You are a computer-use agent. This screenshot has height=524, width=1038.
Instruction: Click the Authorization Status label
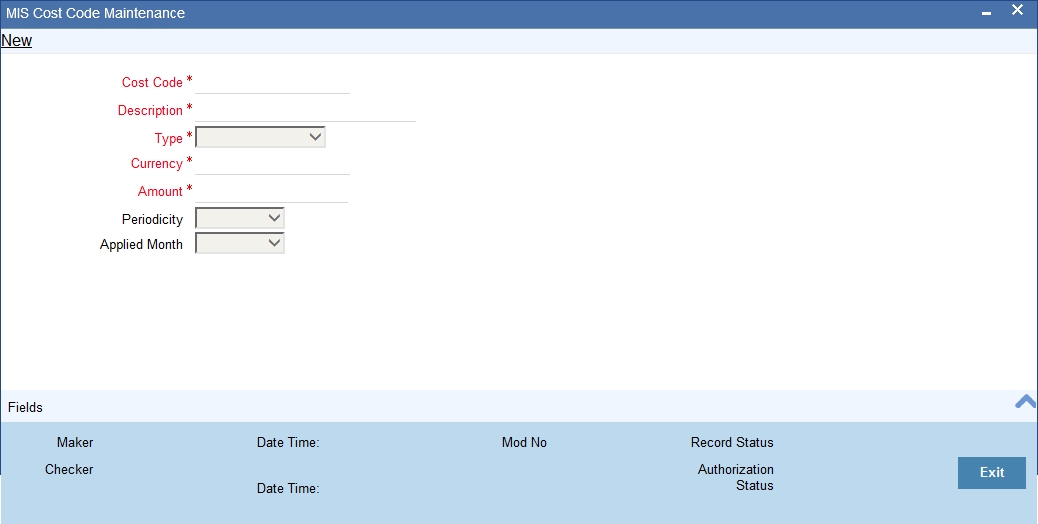735,478
